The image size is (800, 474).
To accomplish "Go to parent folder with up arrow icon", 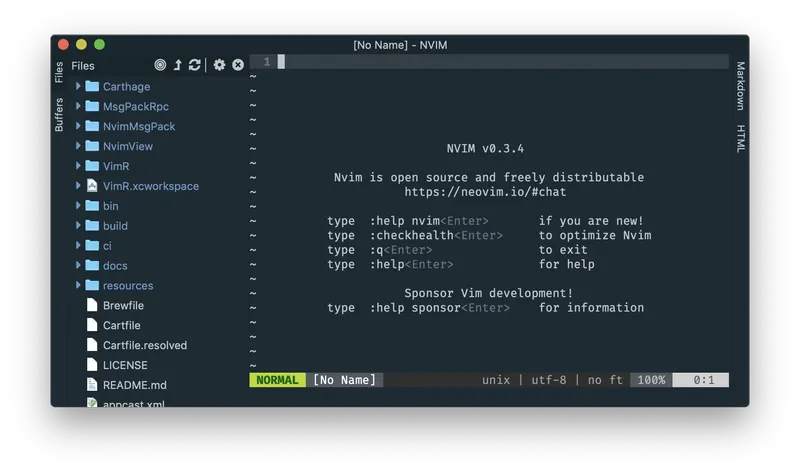I will tap(178, 65).
